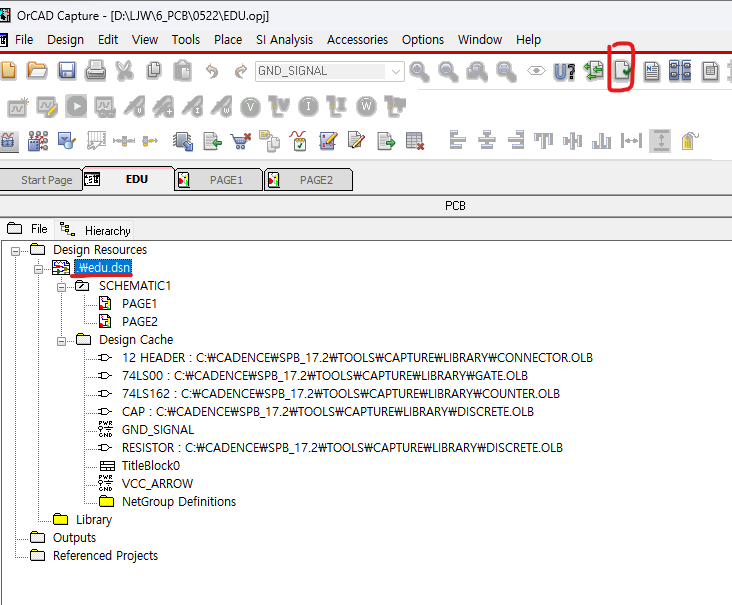Collapse the Design Resources tree node
Screen dimensions: 732x605
coord(15,251)
